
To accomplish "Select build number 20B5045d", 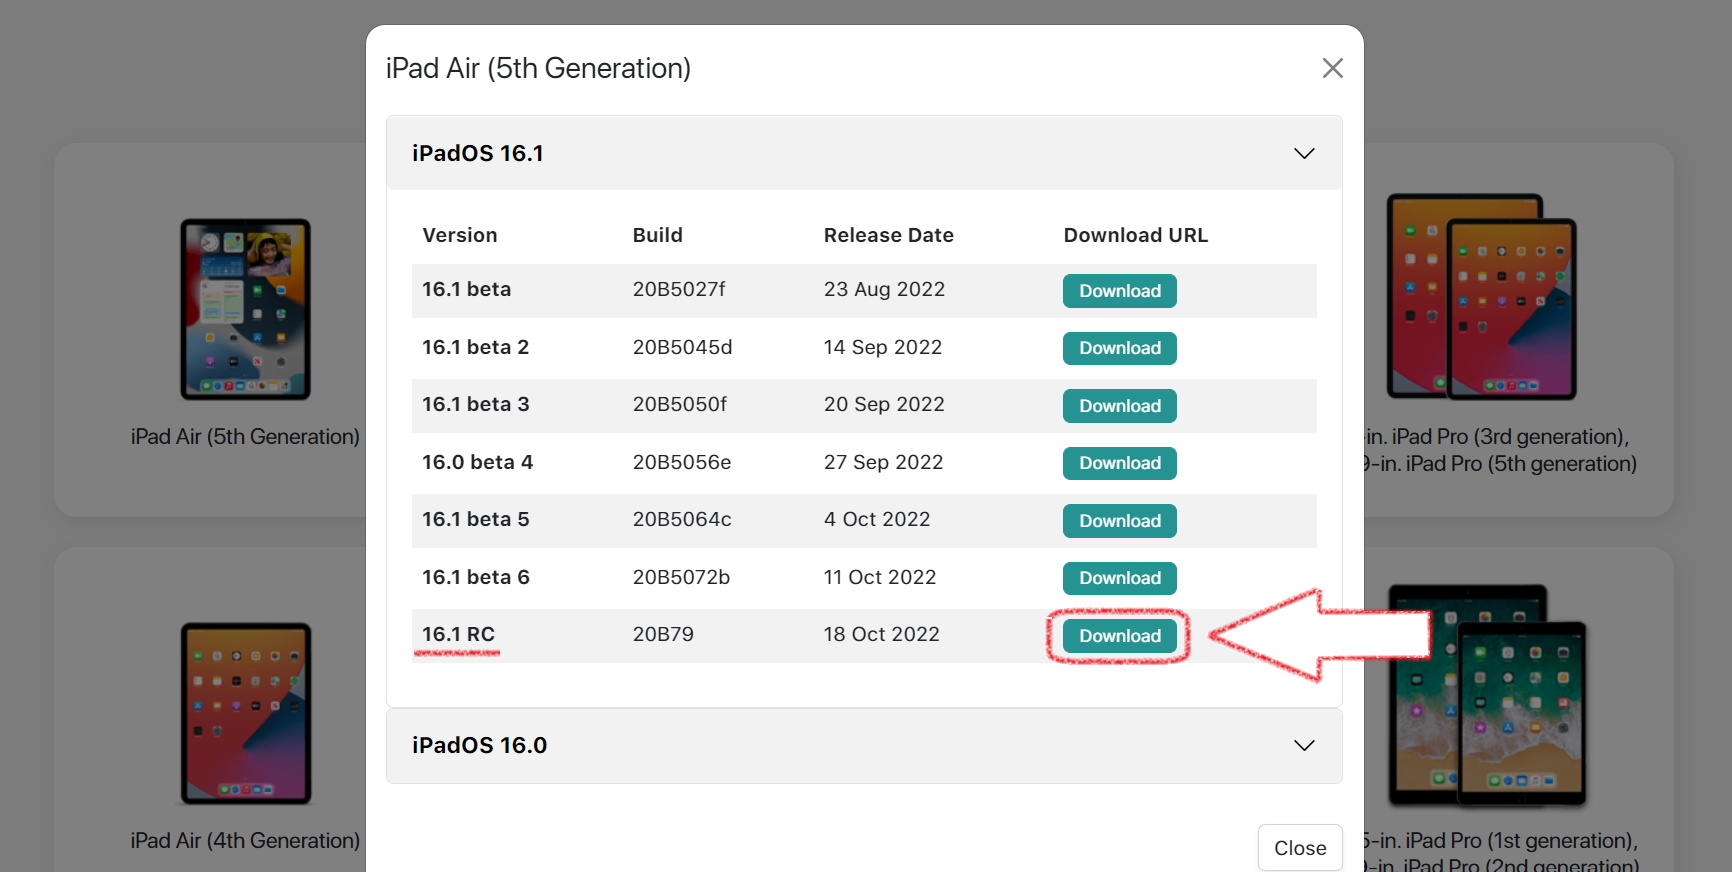I will point(682,347).
